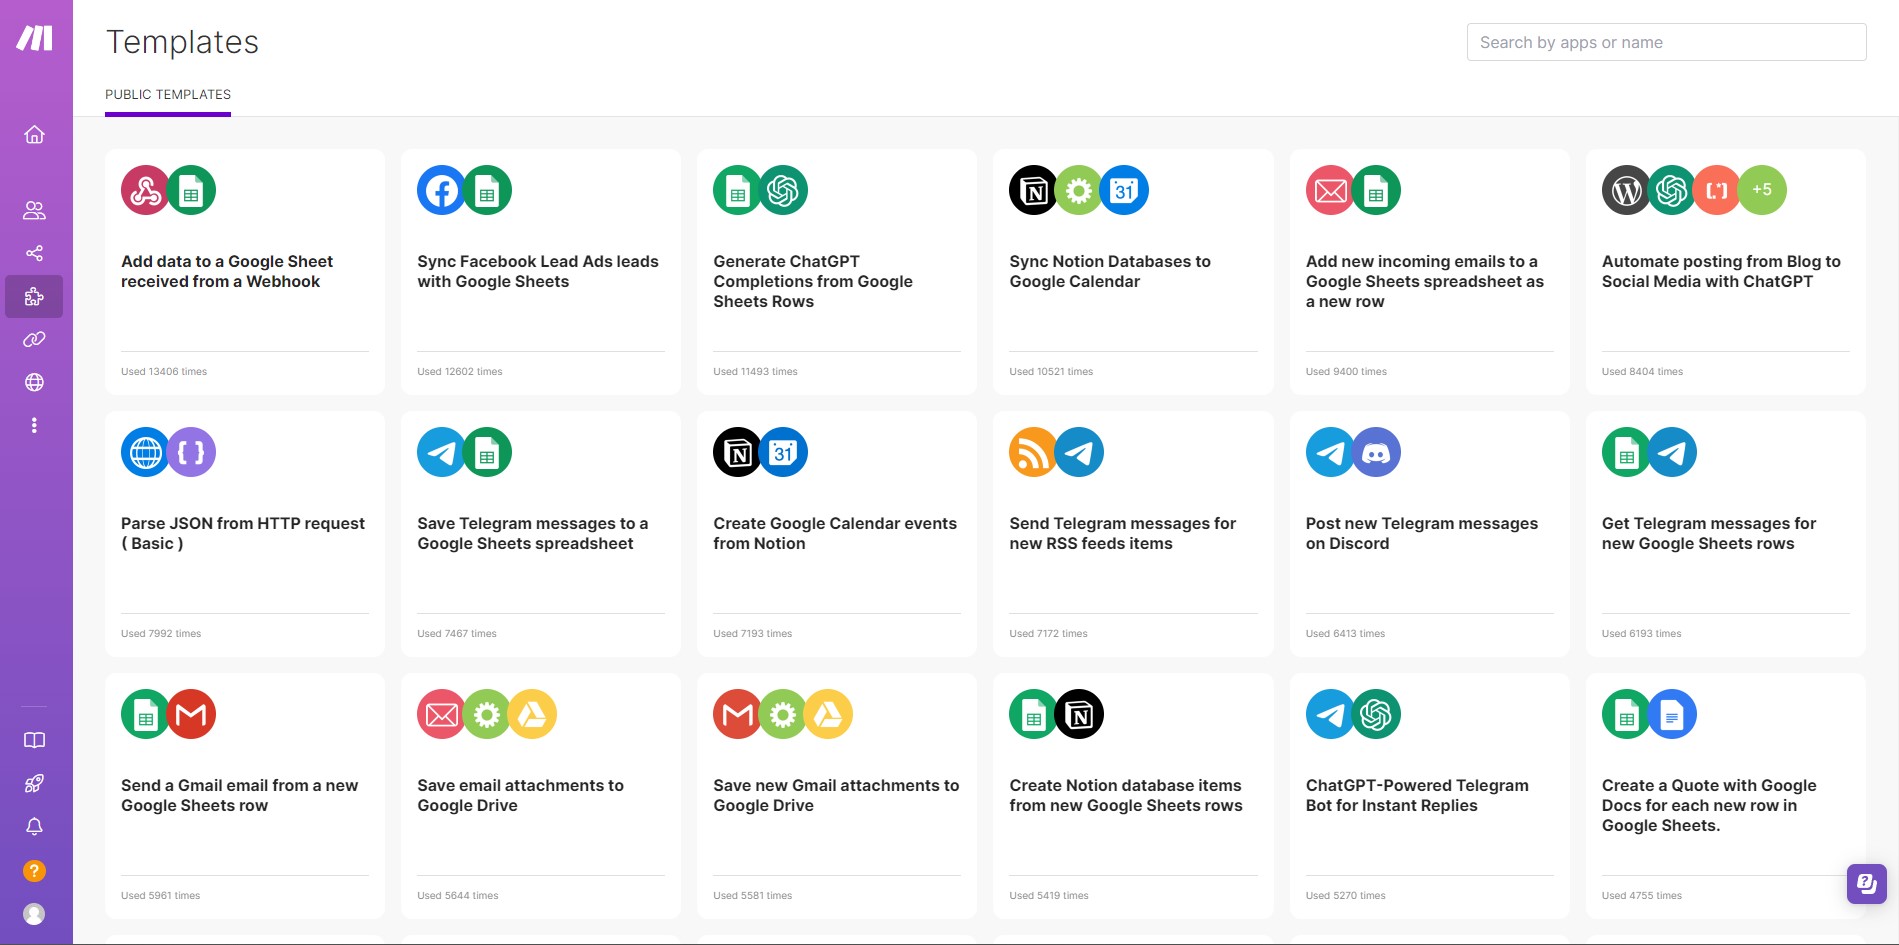Click the 'Used 6193 times' text
The height and width of the screenshot is (945, 1899).
1641,634
